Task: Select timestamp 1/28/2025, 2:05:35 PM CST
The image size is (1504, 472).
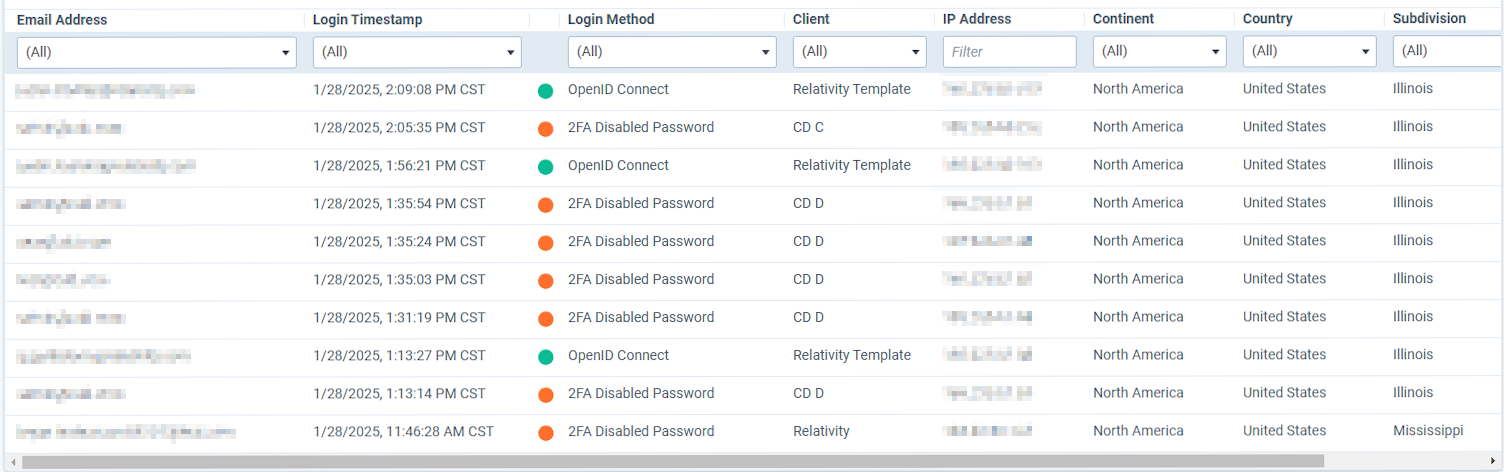Action: pyautogui.click(x=399, y=127)
